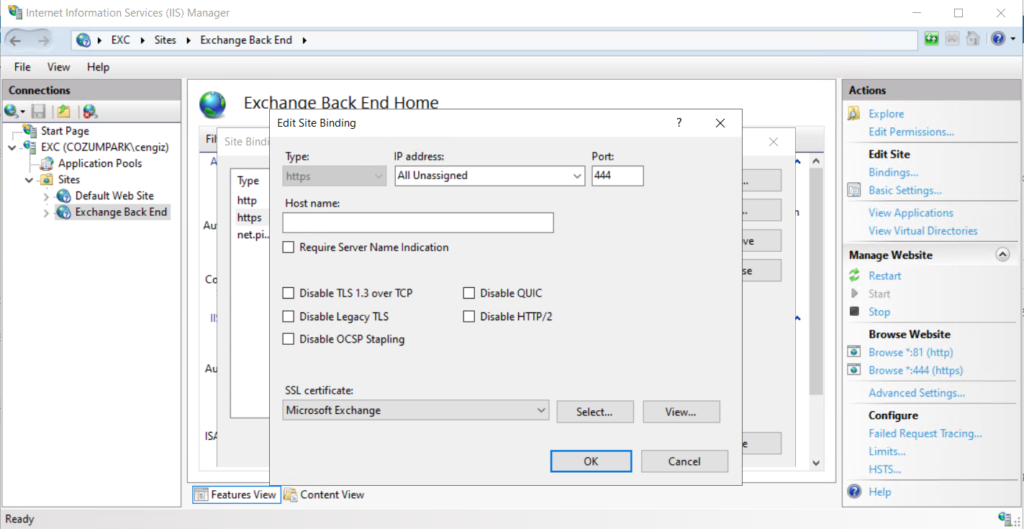Open dropdown arrow beside the toolbar help icon
Viewport: 1024px width, 529px height.
click(1012, 40)
